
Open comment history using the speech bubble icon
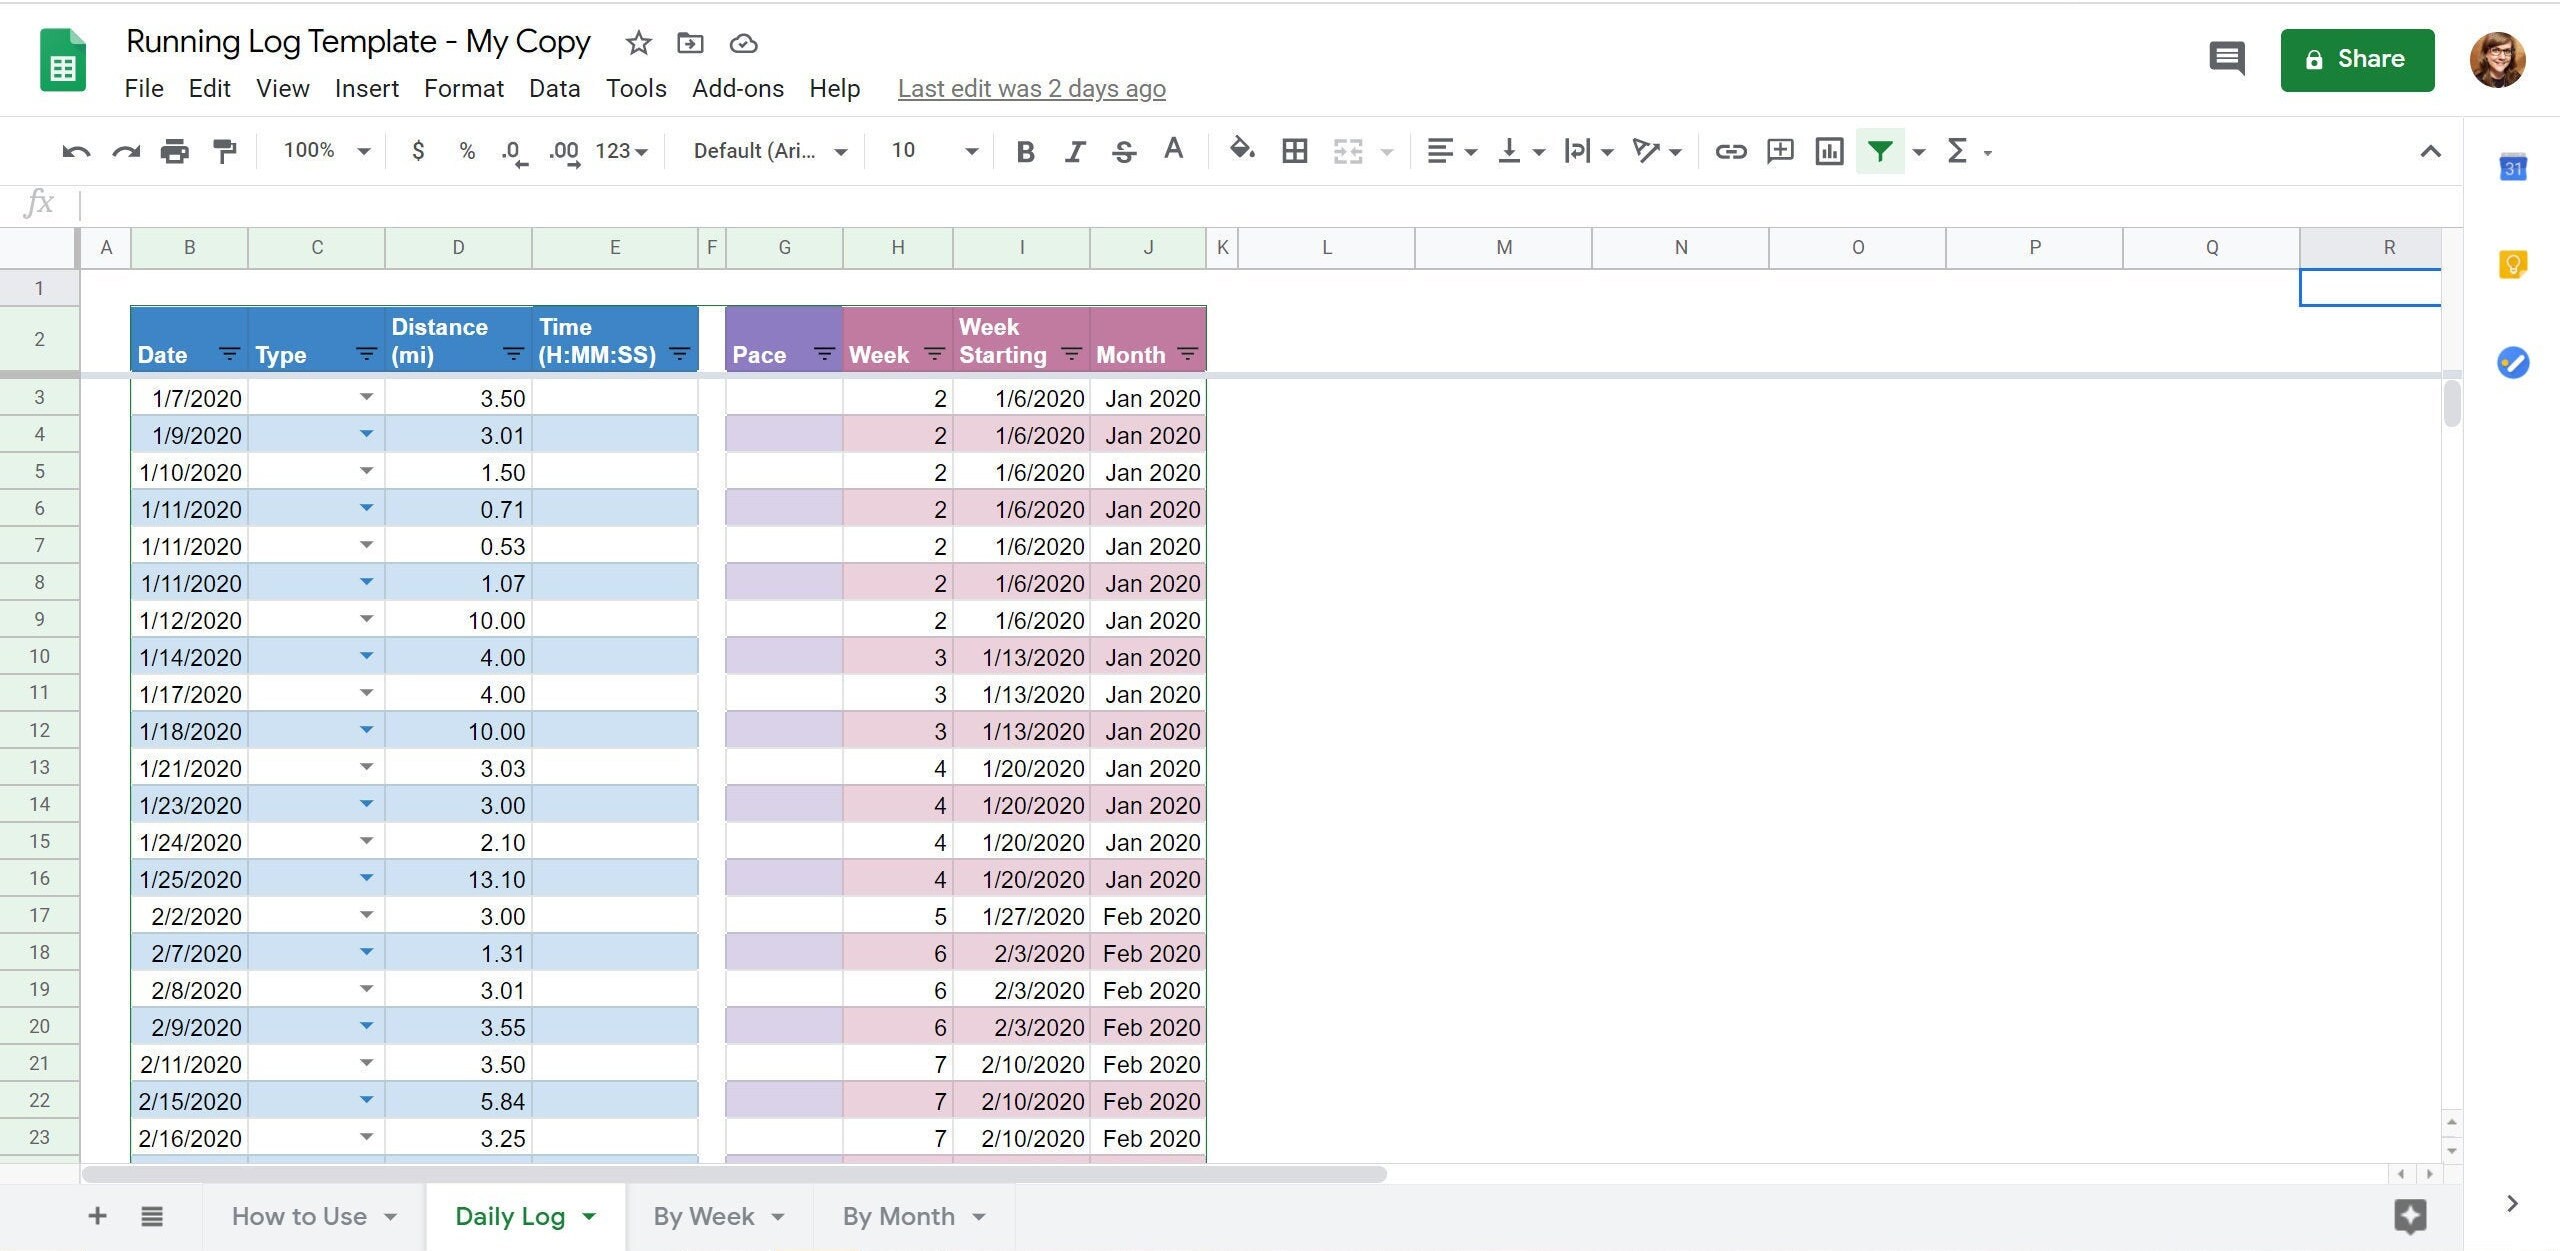[x=2227, y=59]
